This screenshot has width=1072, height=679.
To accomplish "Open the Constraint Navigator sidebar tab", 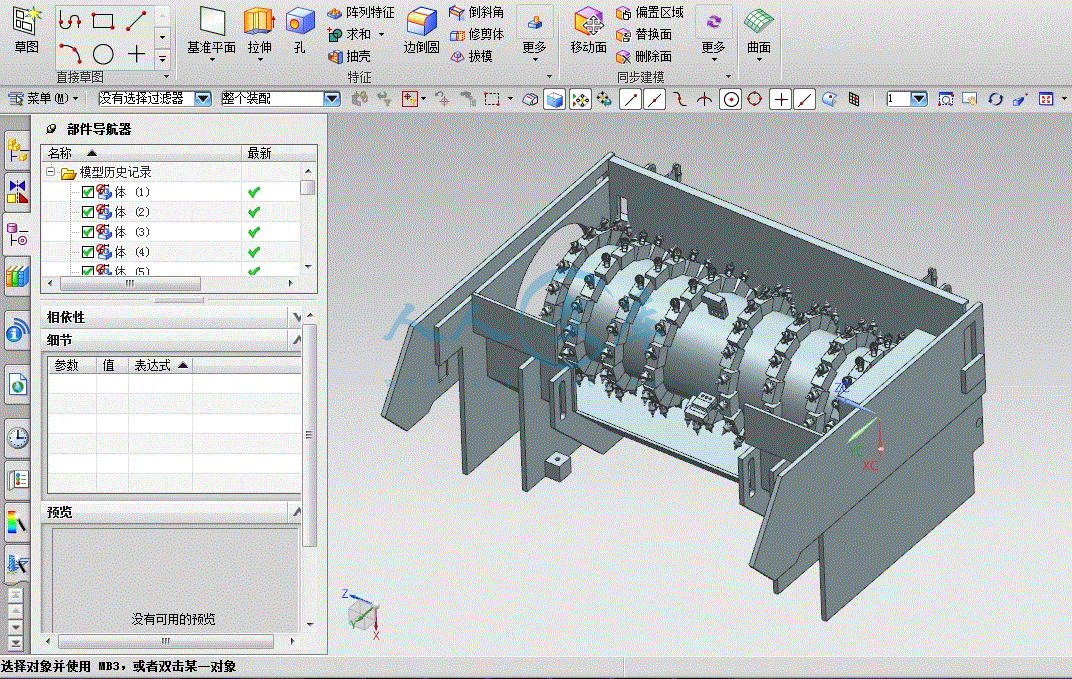I will (17, 191).
